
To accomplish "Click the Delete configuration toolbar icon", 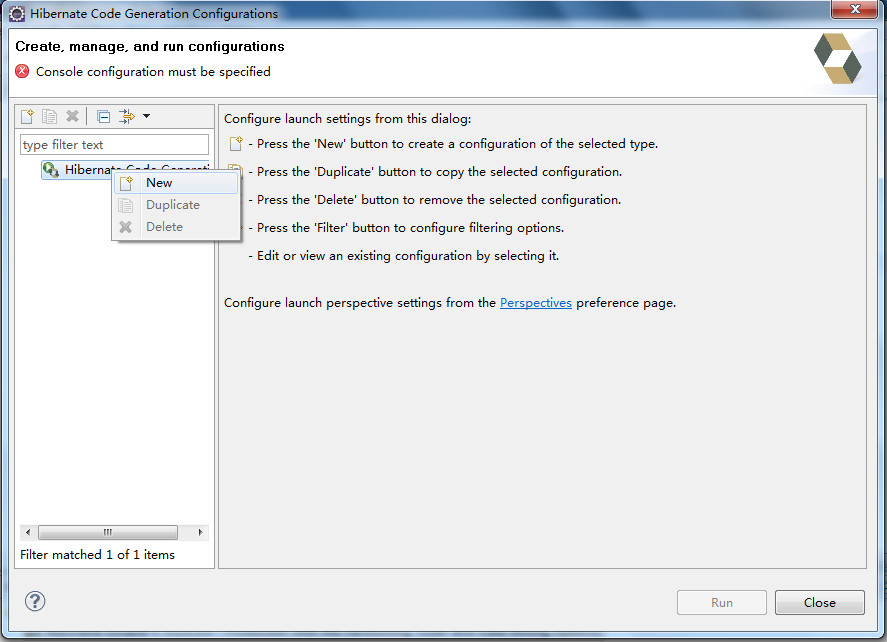I will click(x=72, y=116).
